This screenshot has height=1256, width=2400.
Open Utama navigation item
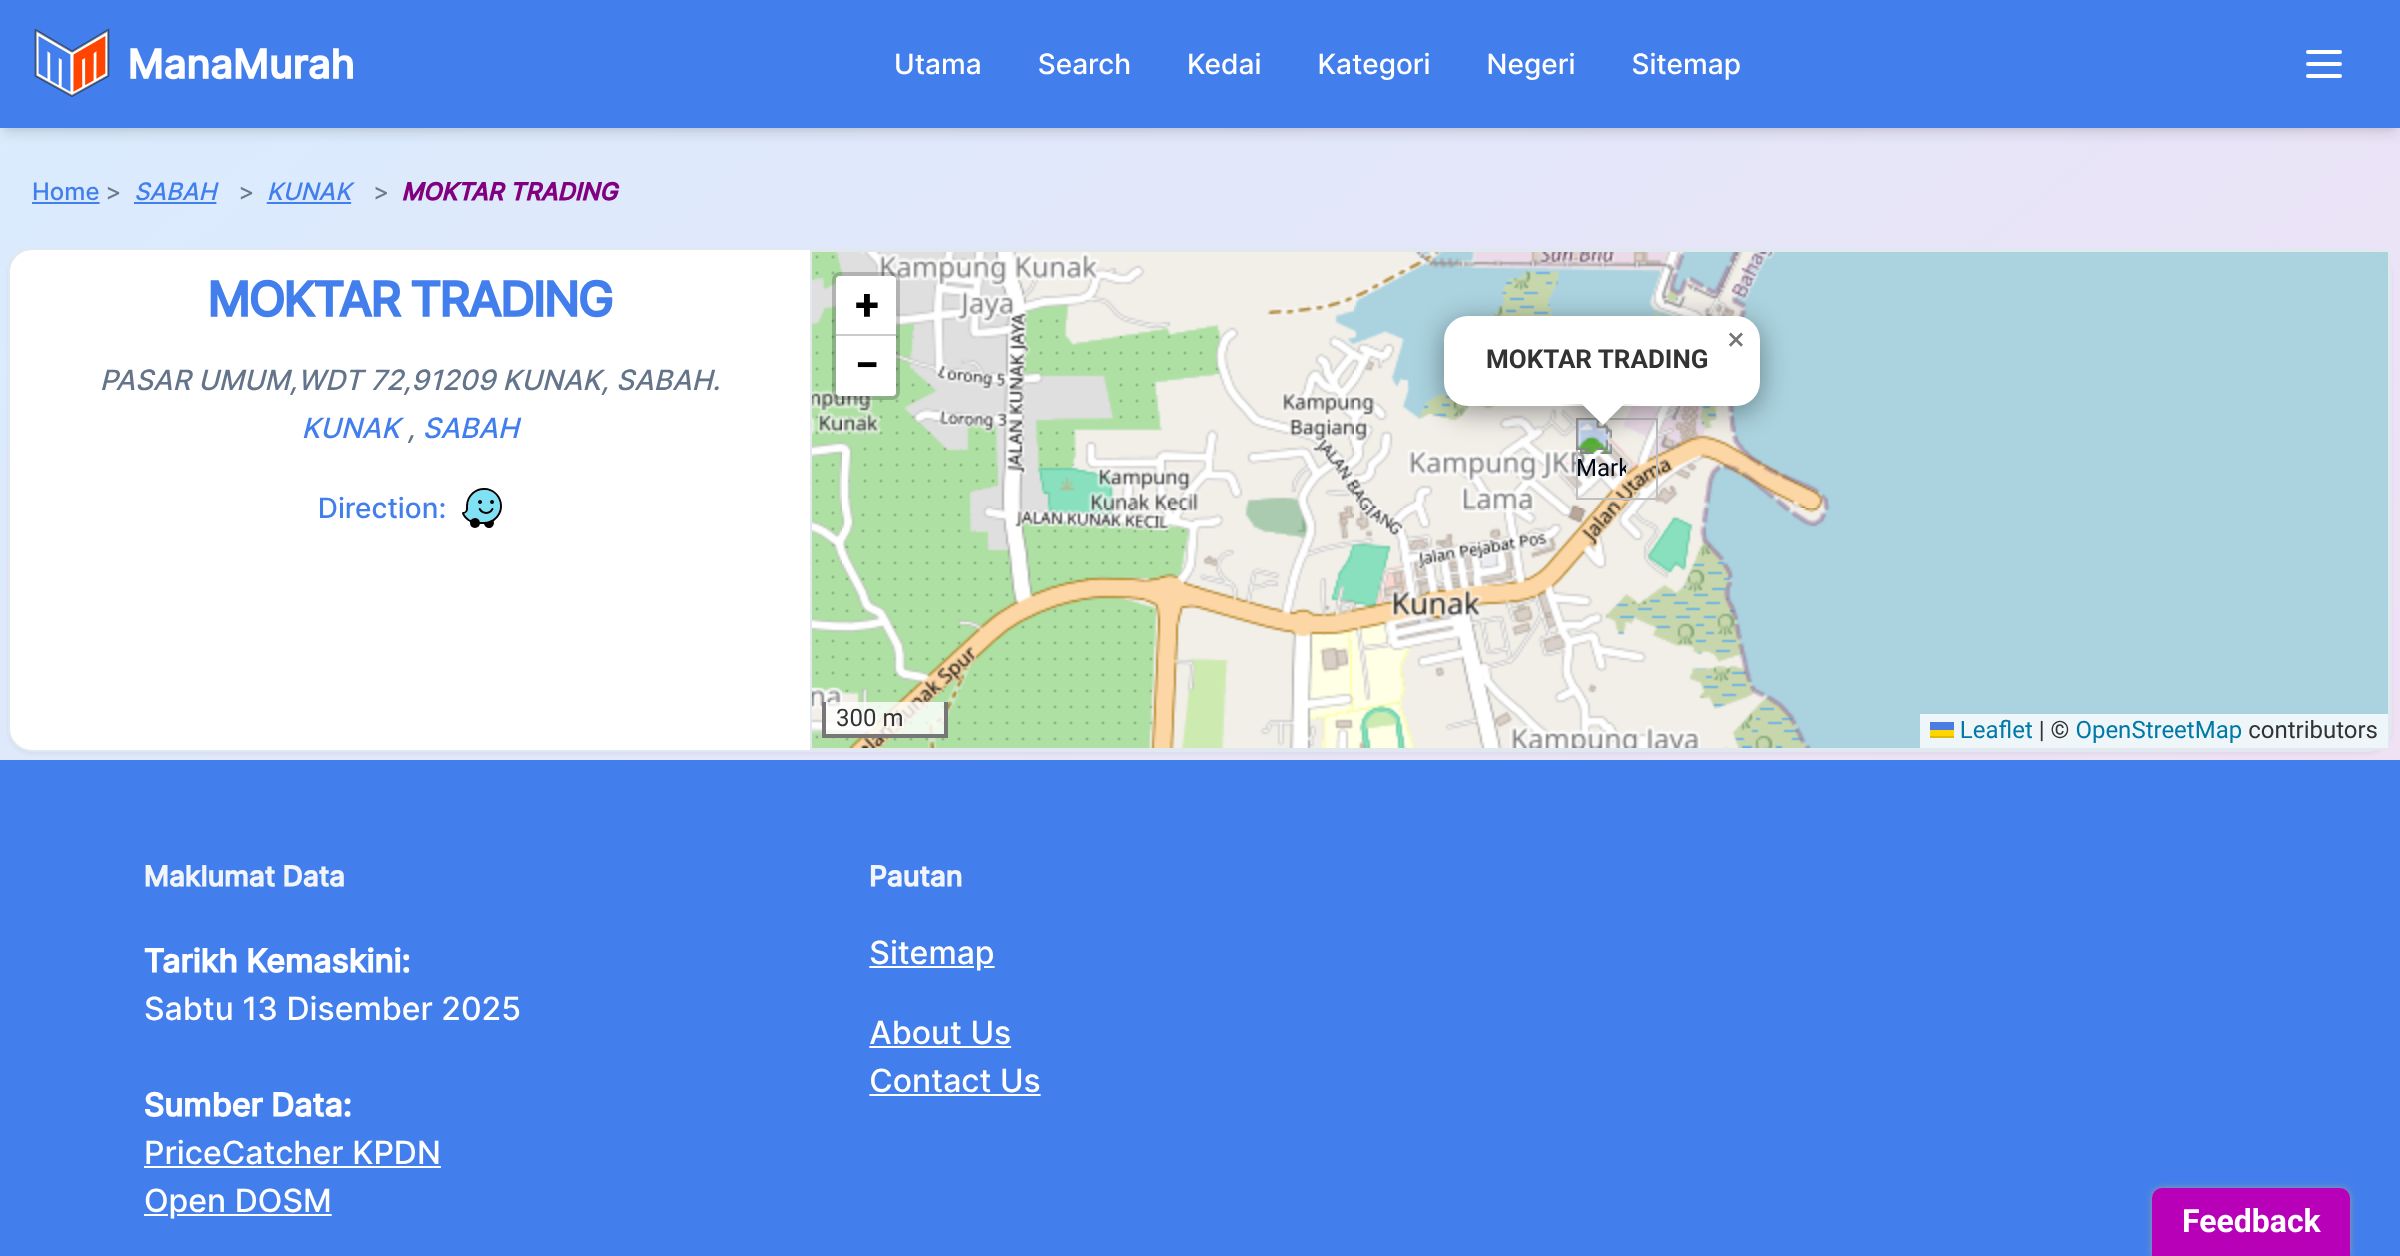pos(937,64)
